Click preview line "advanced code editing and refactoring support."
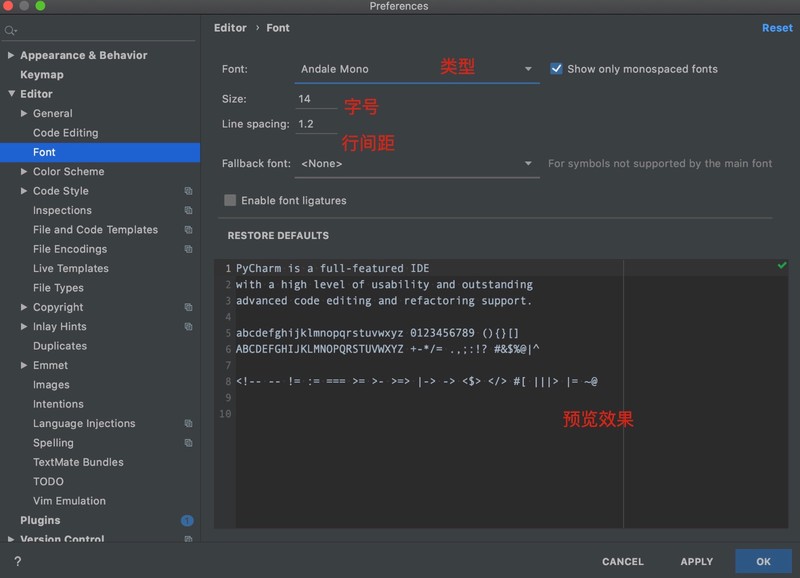This screenshot has width=800, height=578. tap(384, 301)
